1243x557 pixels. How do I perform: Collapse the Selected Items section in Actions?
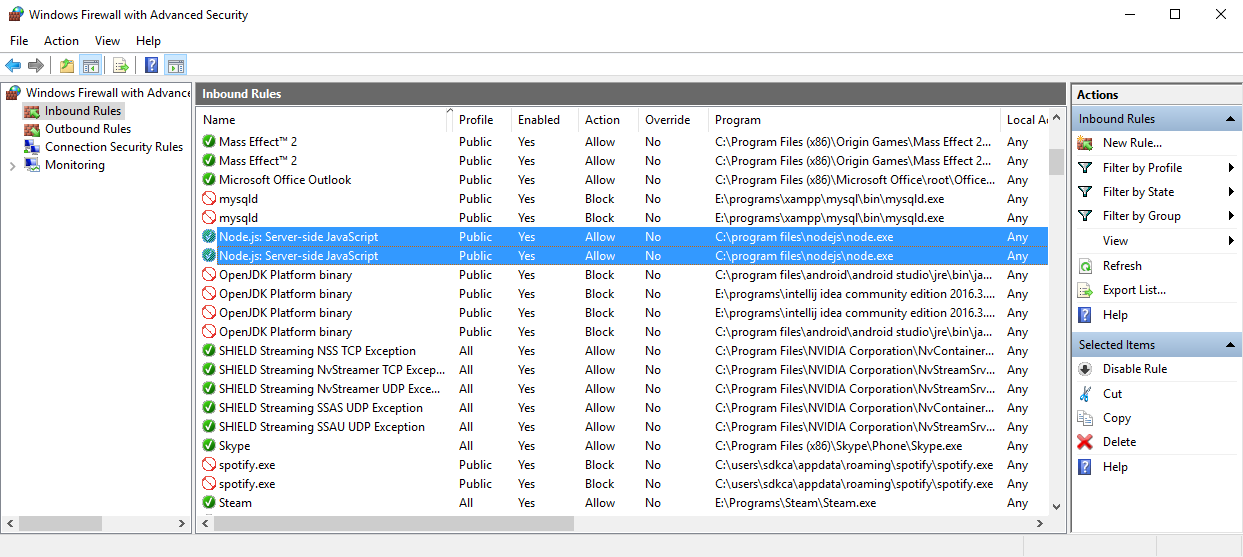[1231, 345]
